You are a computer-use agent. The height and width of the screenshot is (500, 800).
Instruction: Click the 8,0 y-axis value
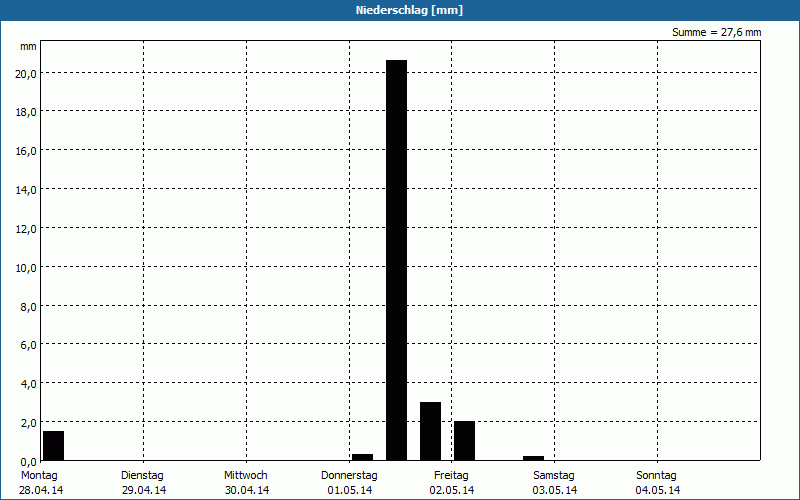pyautogui.click(x=28, y=307)
